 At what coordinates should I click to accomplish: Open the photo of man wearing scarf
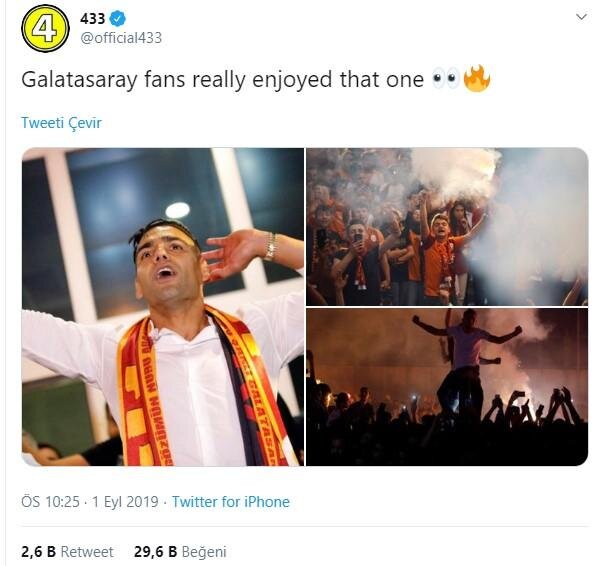point(163,307)
